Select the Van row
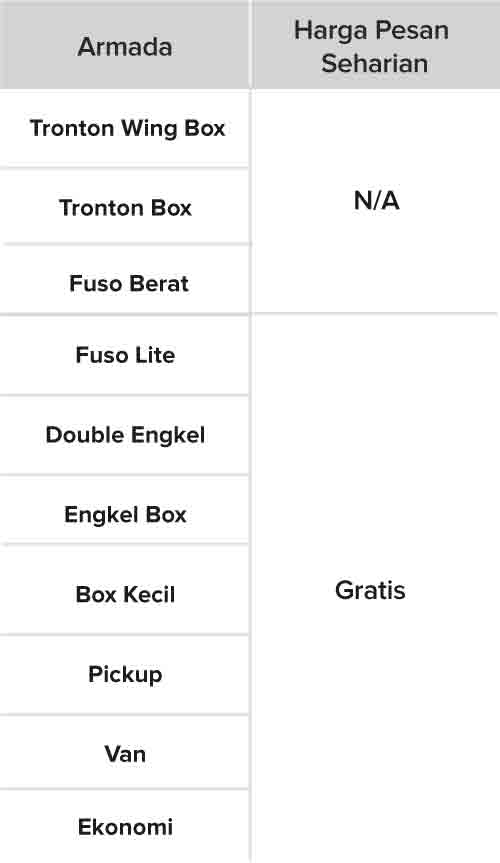500x863 pixels. pos(124,753)
